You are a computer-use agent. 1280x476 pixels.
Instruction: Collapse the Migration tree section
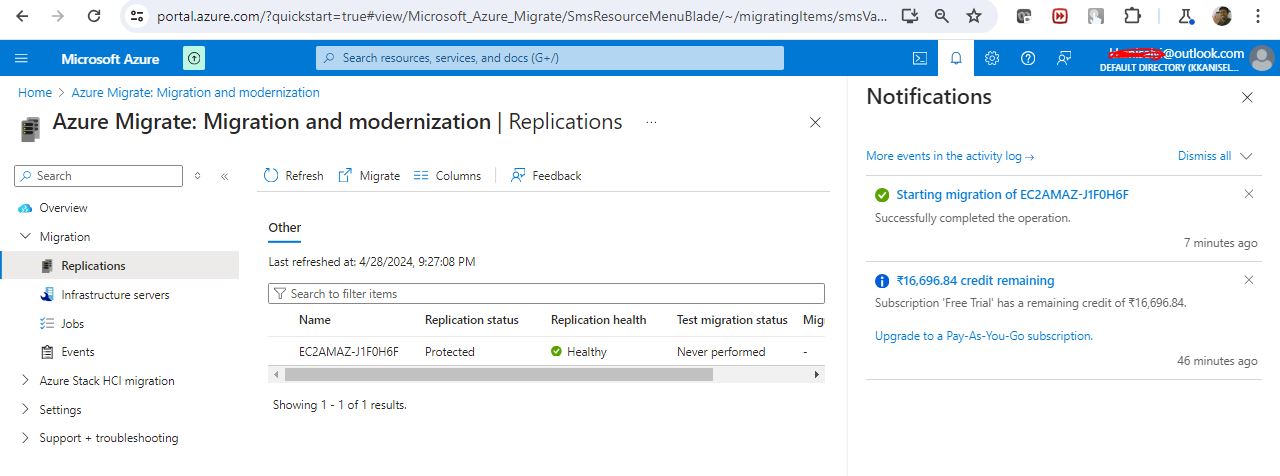pos(26,237)
